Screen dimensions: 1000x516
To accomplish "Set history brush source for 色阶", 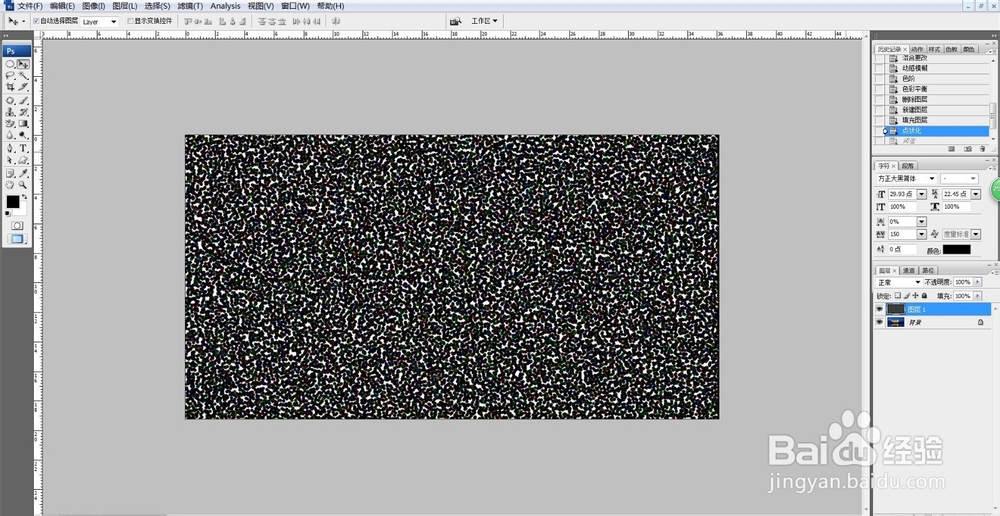I will tap(879, 78).
